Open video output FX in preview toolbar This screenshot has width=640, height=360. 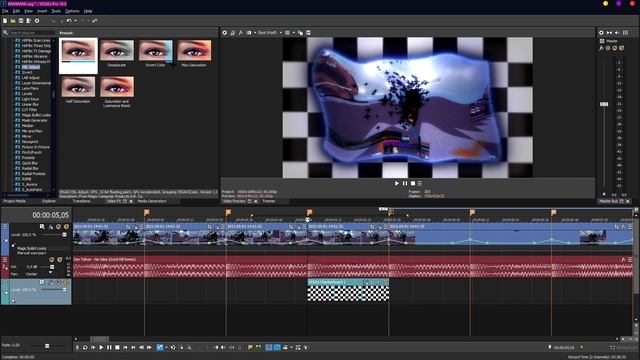point(240,33)
